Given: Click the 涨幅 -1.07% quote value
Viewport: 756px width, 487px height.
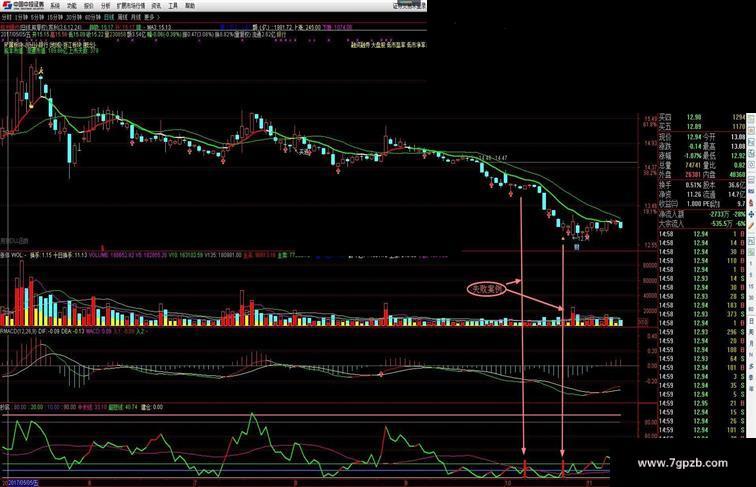Looking at the screenshot, I should [692, 156].
